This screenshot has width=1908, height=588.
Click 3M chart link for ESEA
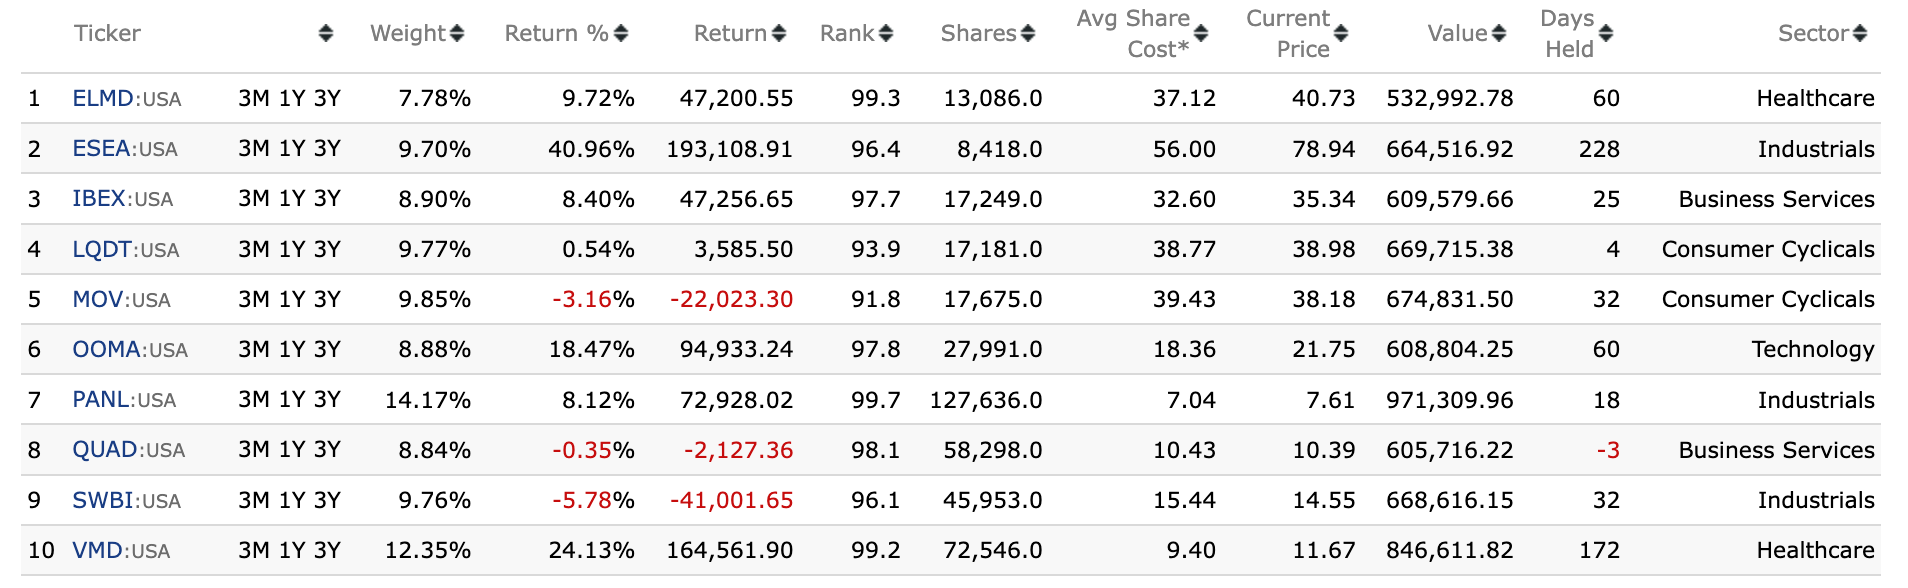[x=254, y=149]
